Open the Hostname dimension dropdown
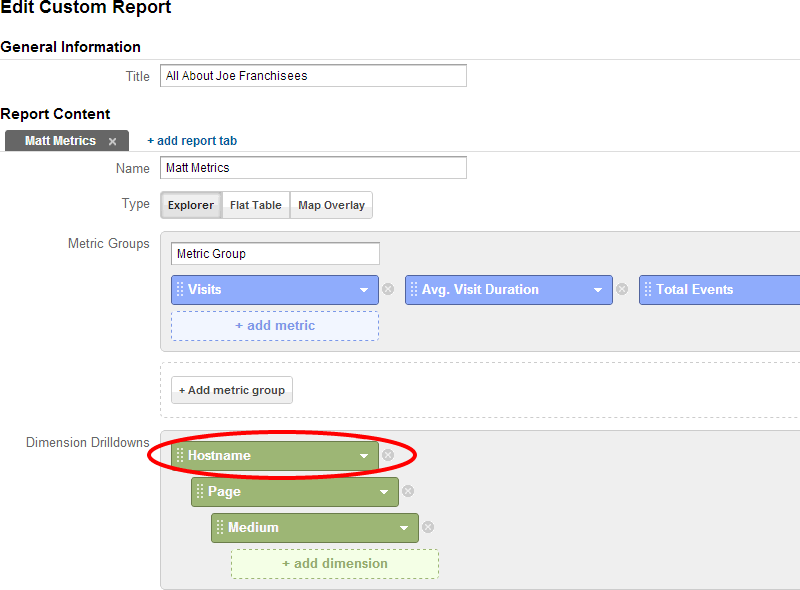Viewport: 800px width, 590px height. point(365,455)
